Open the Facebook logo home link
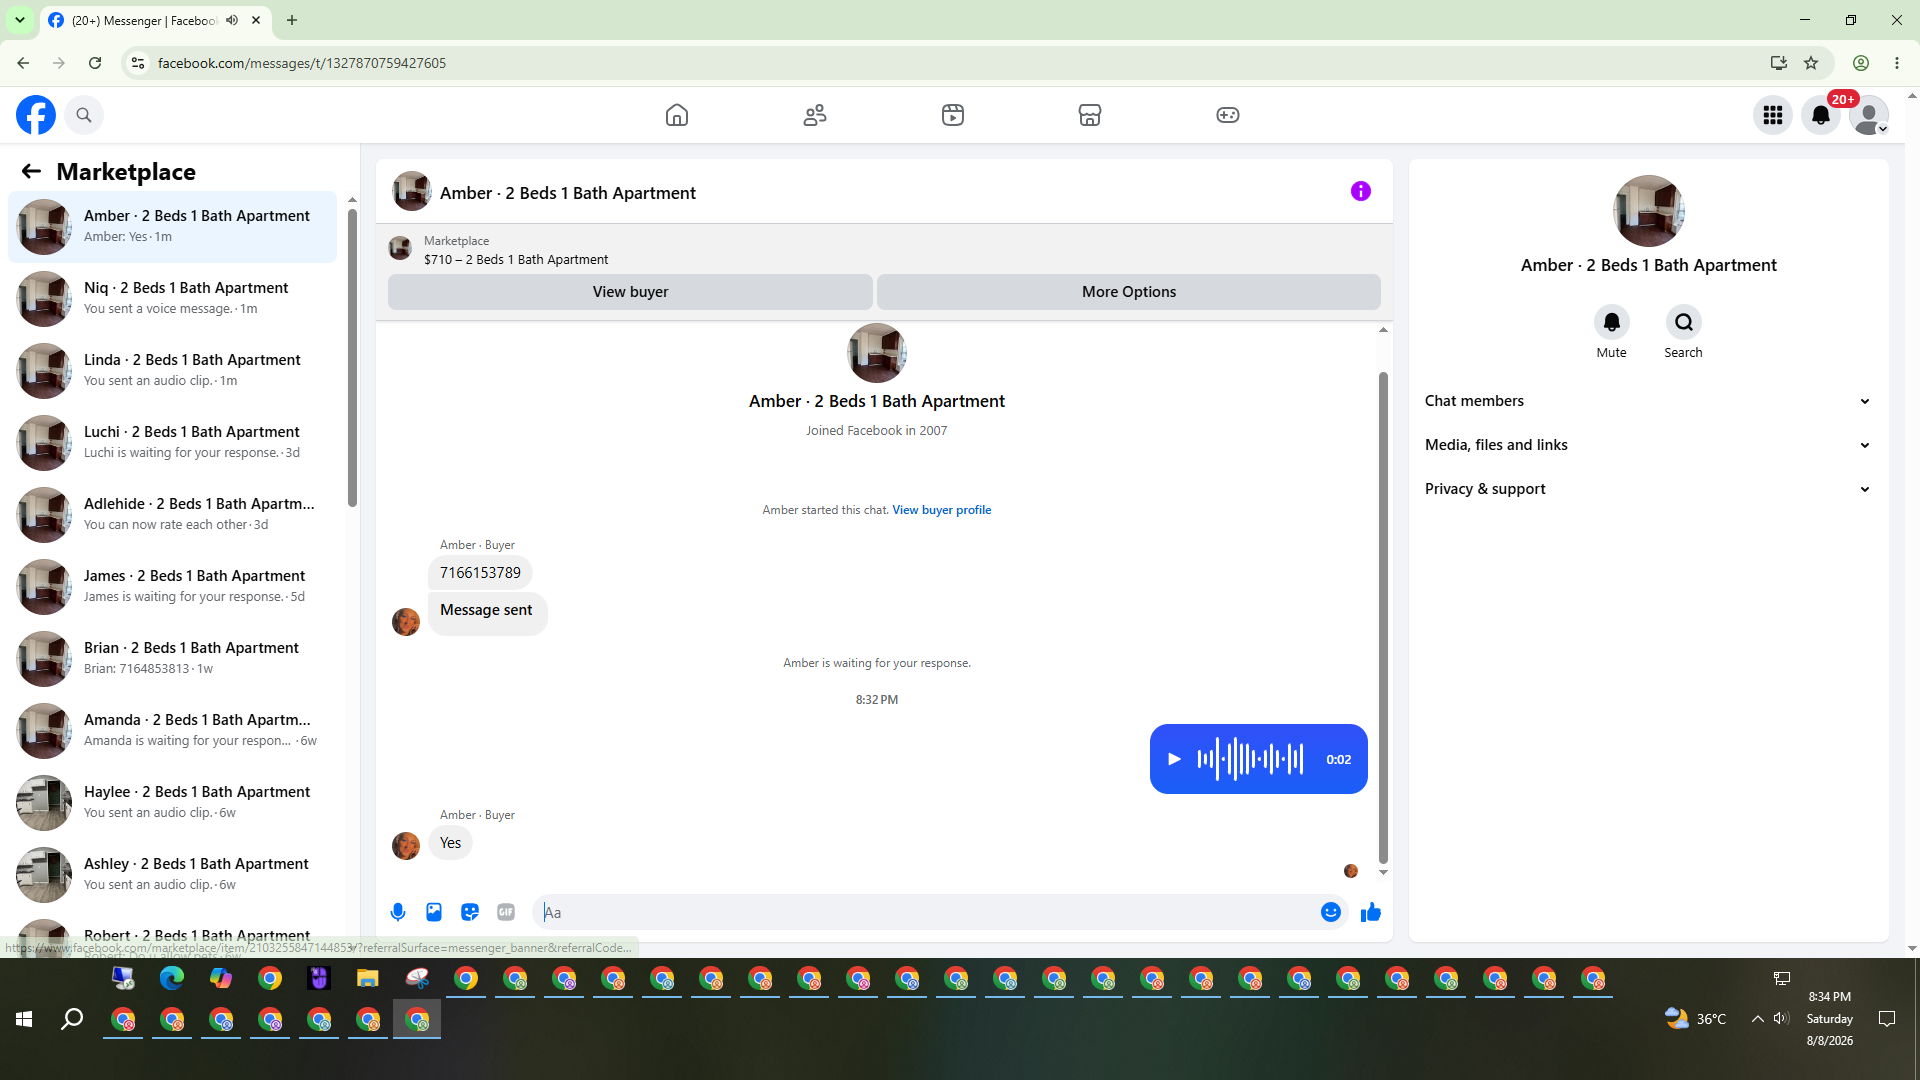This screenshot has height=1080, width=1920. point(36,115)
